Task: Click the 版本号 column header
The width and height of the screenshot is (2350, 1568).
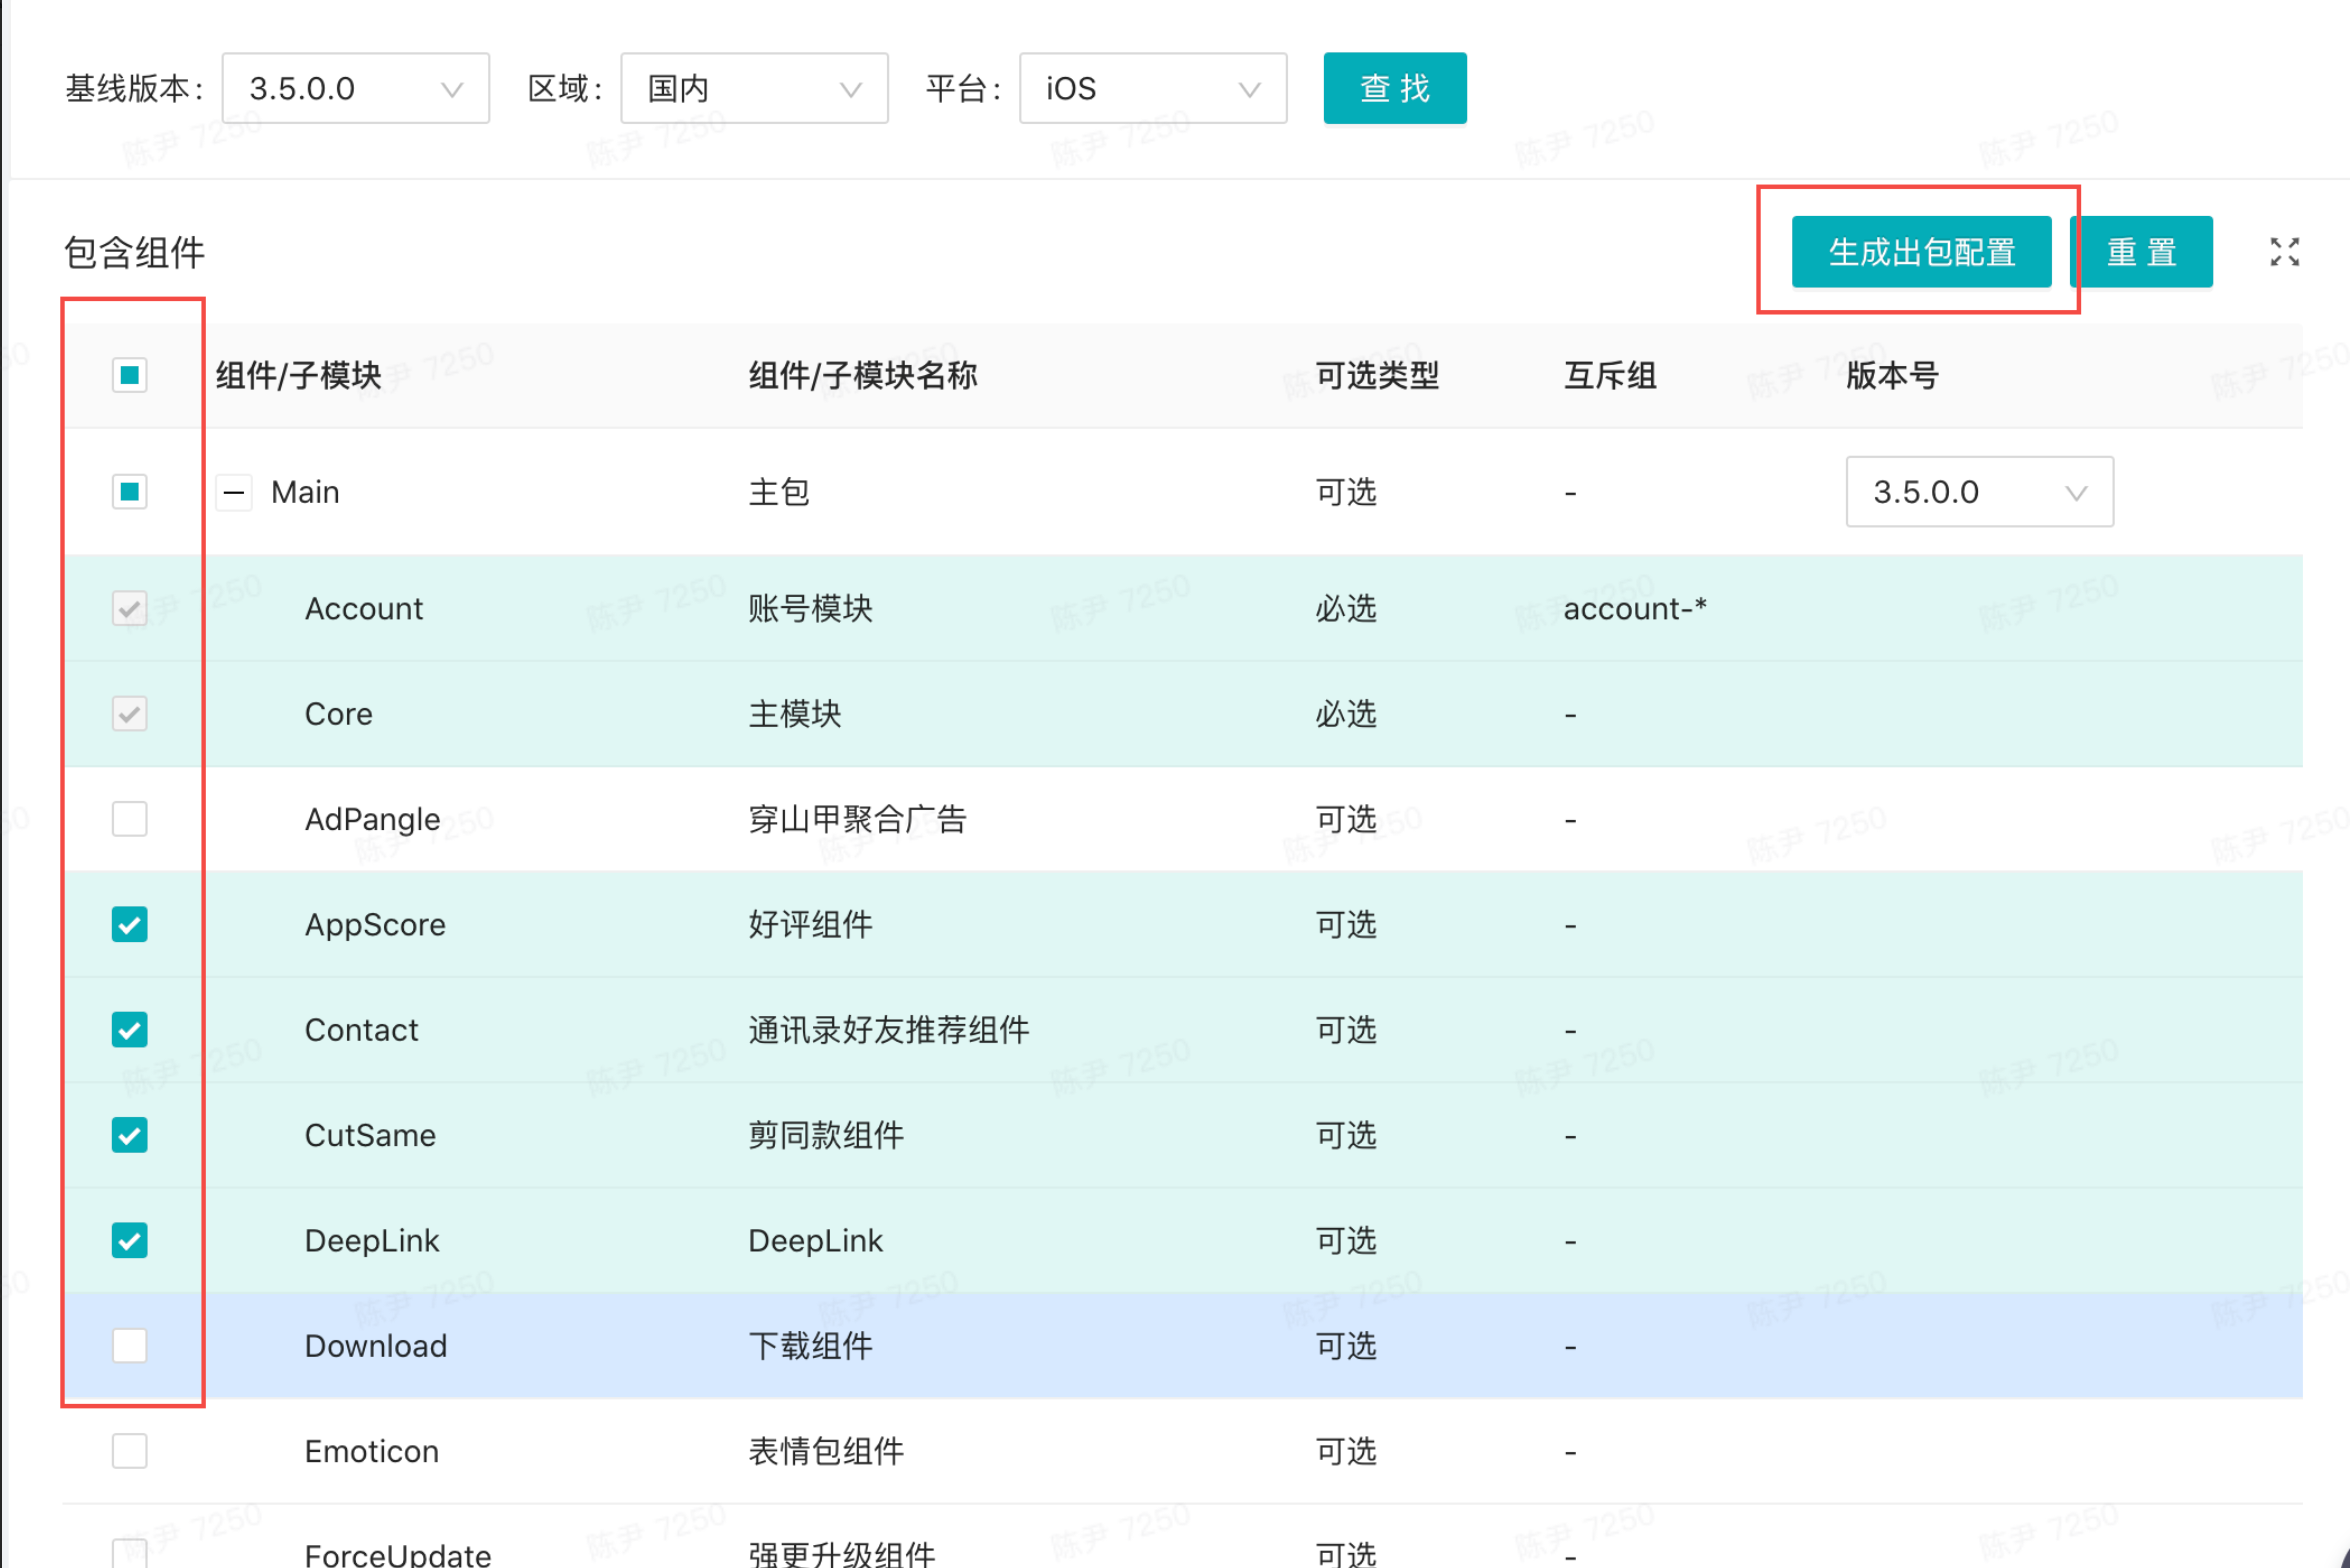Action: (1892, 376)
